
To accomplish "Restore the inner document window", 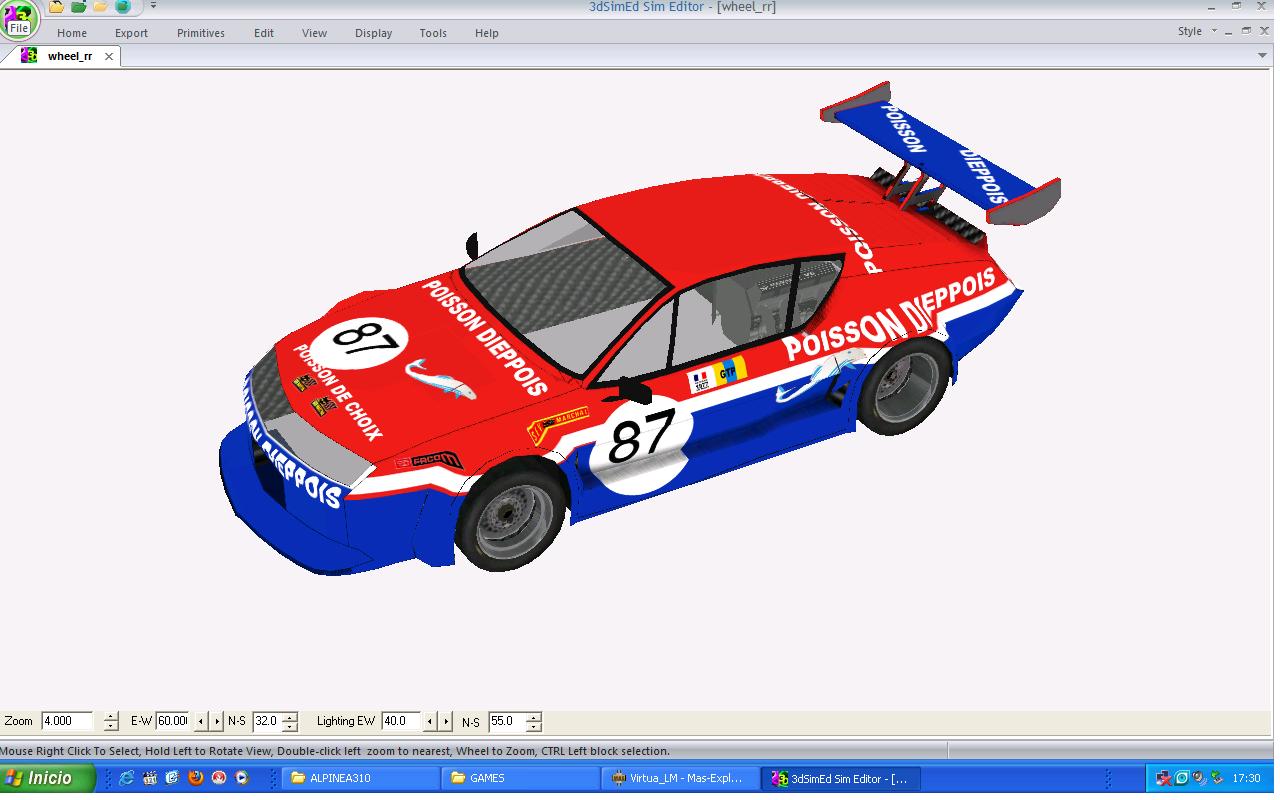I will (1246, 31).
